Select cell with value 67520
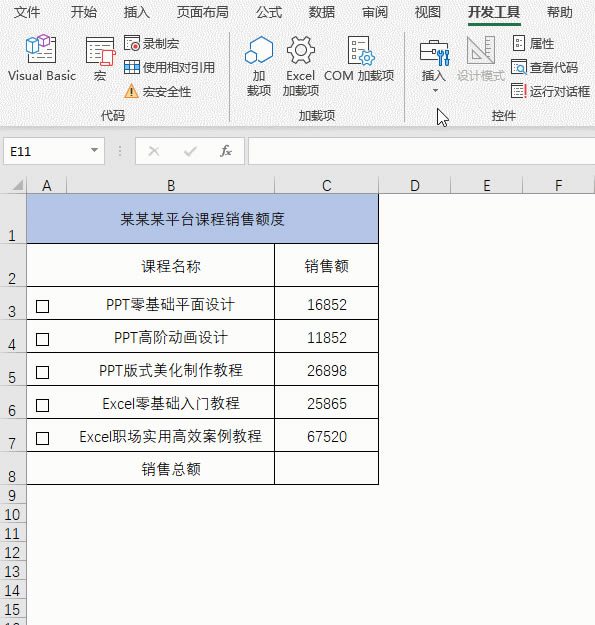Viewport: 595px width, 625px height. [x=326, y=436]
